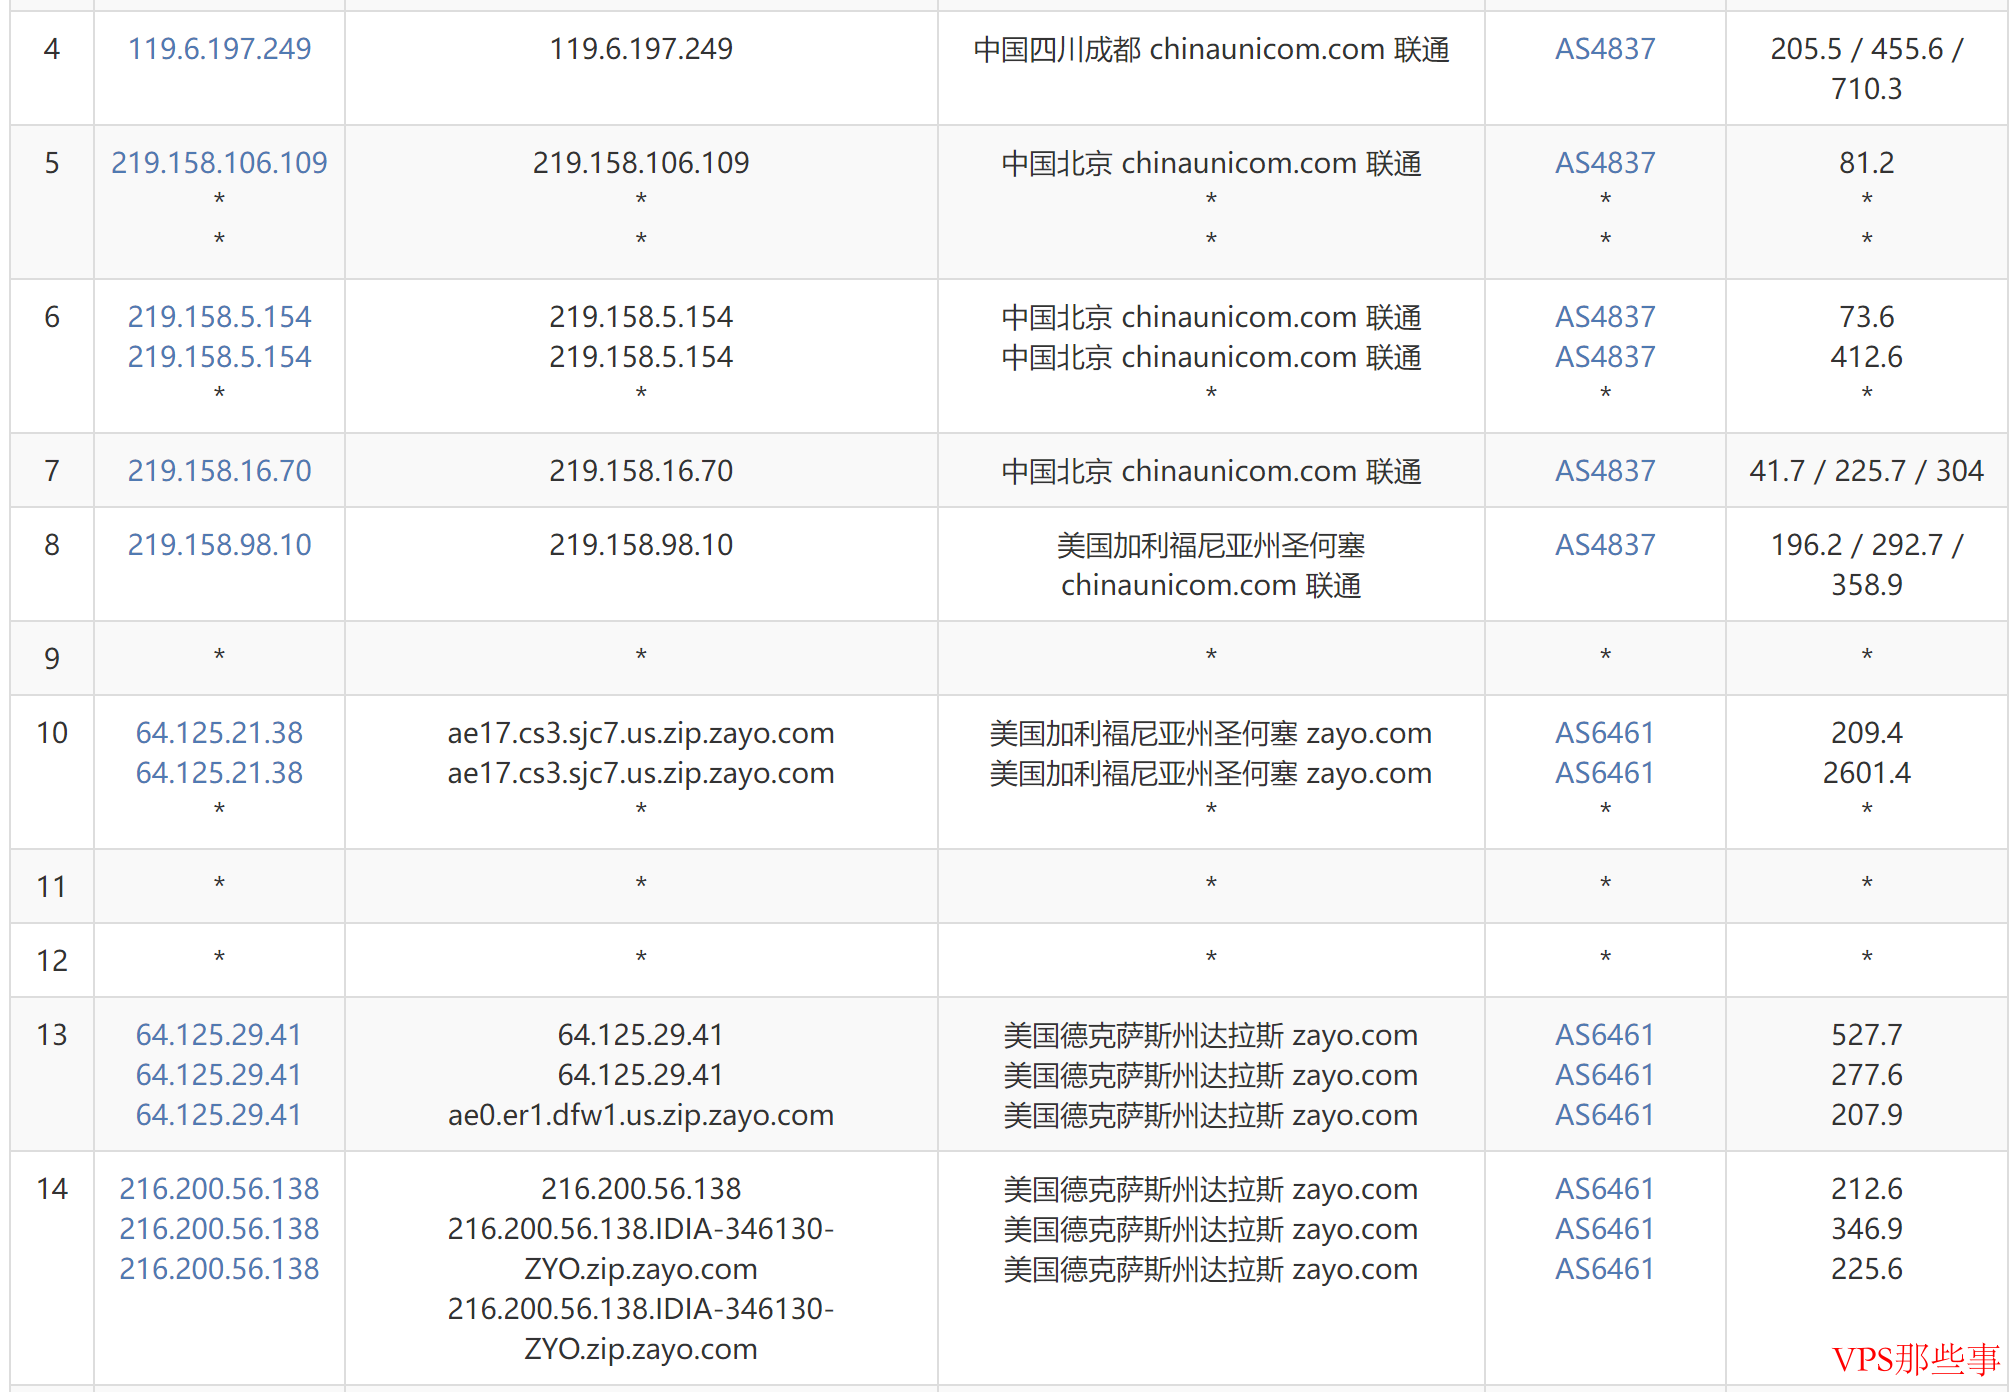Select latency value 73.6 in hop 6
Viewport: 2012px width, 1392px height.
pyautogui.click(x=1866, y=317)
